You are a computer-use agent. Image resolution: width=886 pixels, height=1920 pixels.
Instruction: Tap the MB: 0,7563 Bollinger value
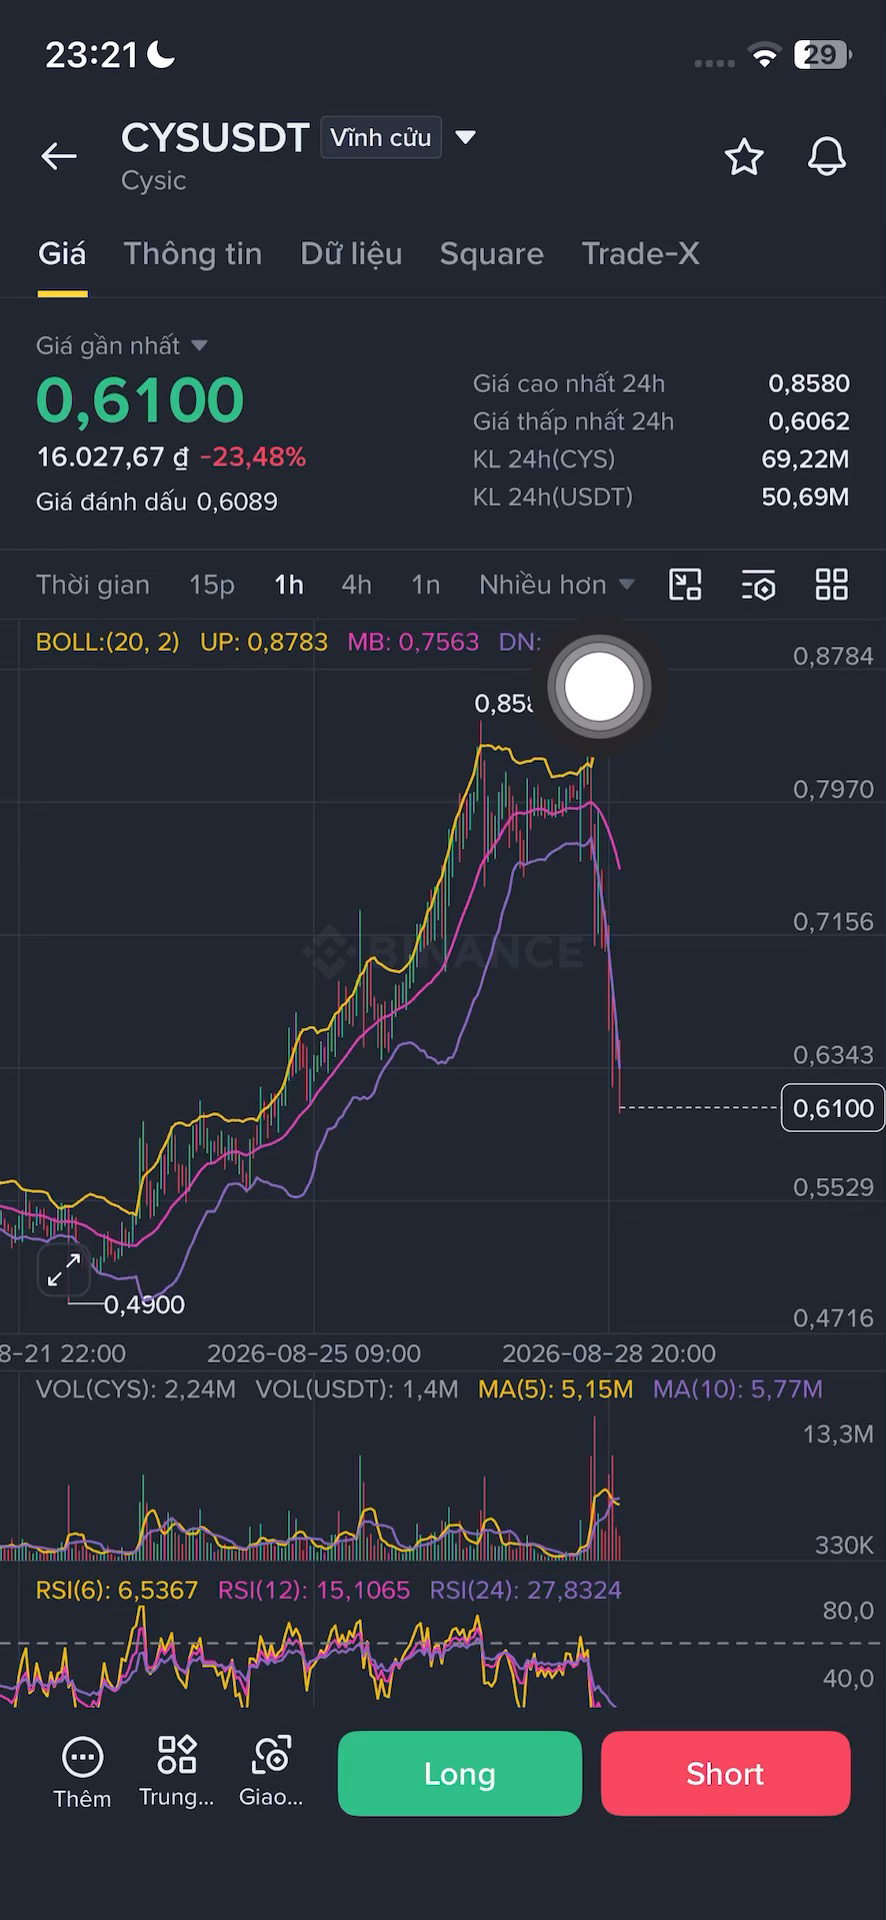click(x=413, y=642)
